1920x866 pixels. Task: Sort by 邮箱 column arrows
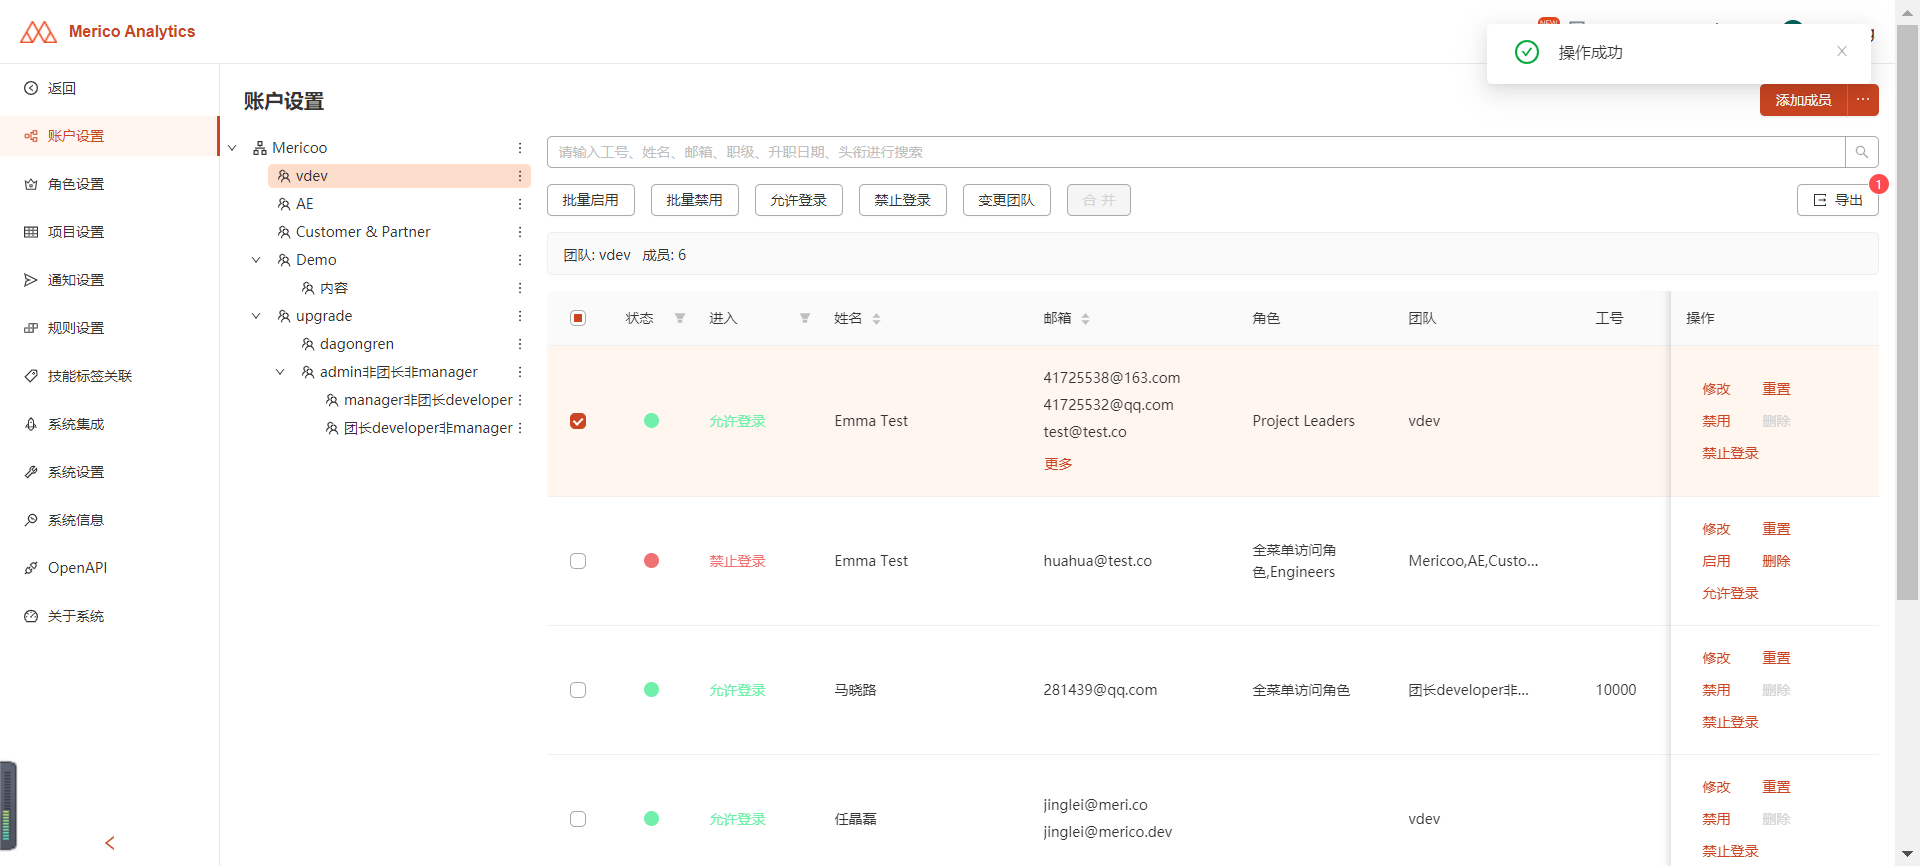[1085, 319]
